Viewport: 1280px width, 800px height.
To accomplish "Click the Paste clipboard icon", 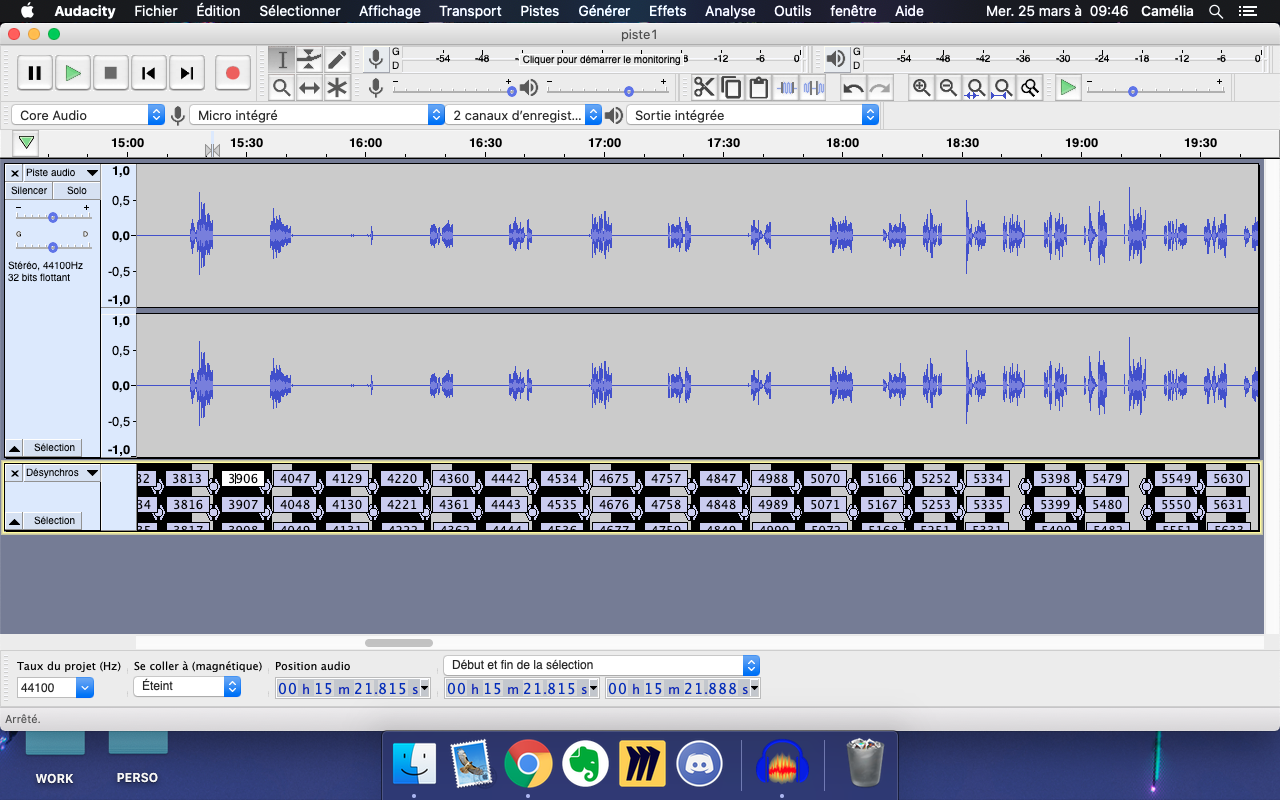I will pyautogui.click(x=759, y=88).
